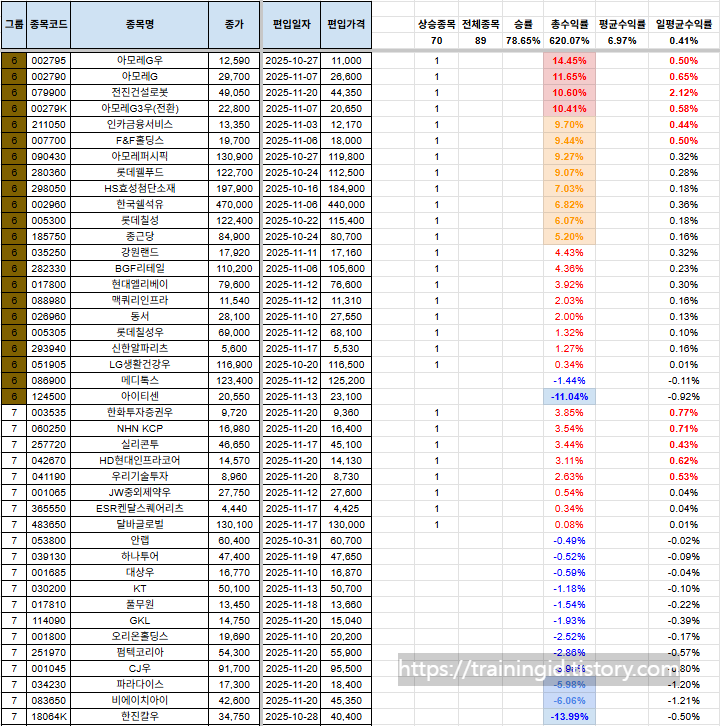
Task: Click the 전체종목 count 89
Action: [480, 41]
